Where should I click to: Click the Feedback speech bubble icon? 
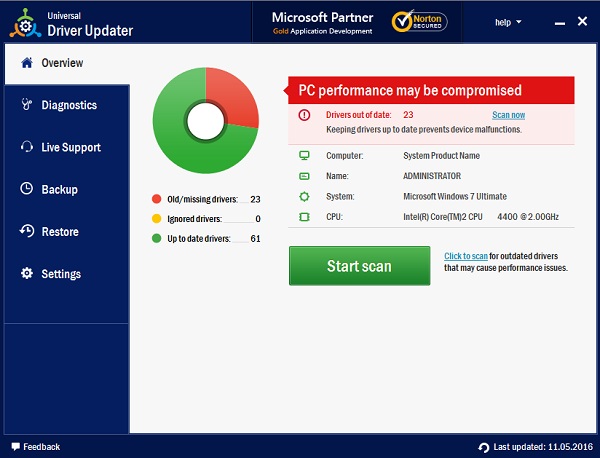[14, 446]
